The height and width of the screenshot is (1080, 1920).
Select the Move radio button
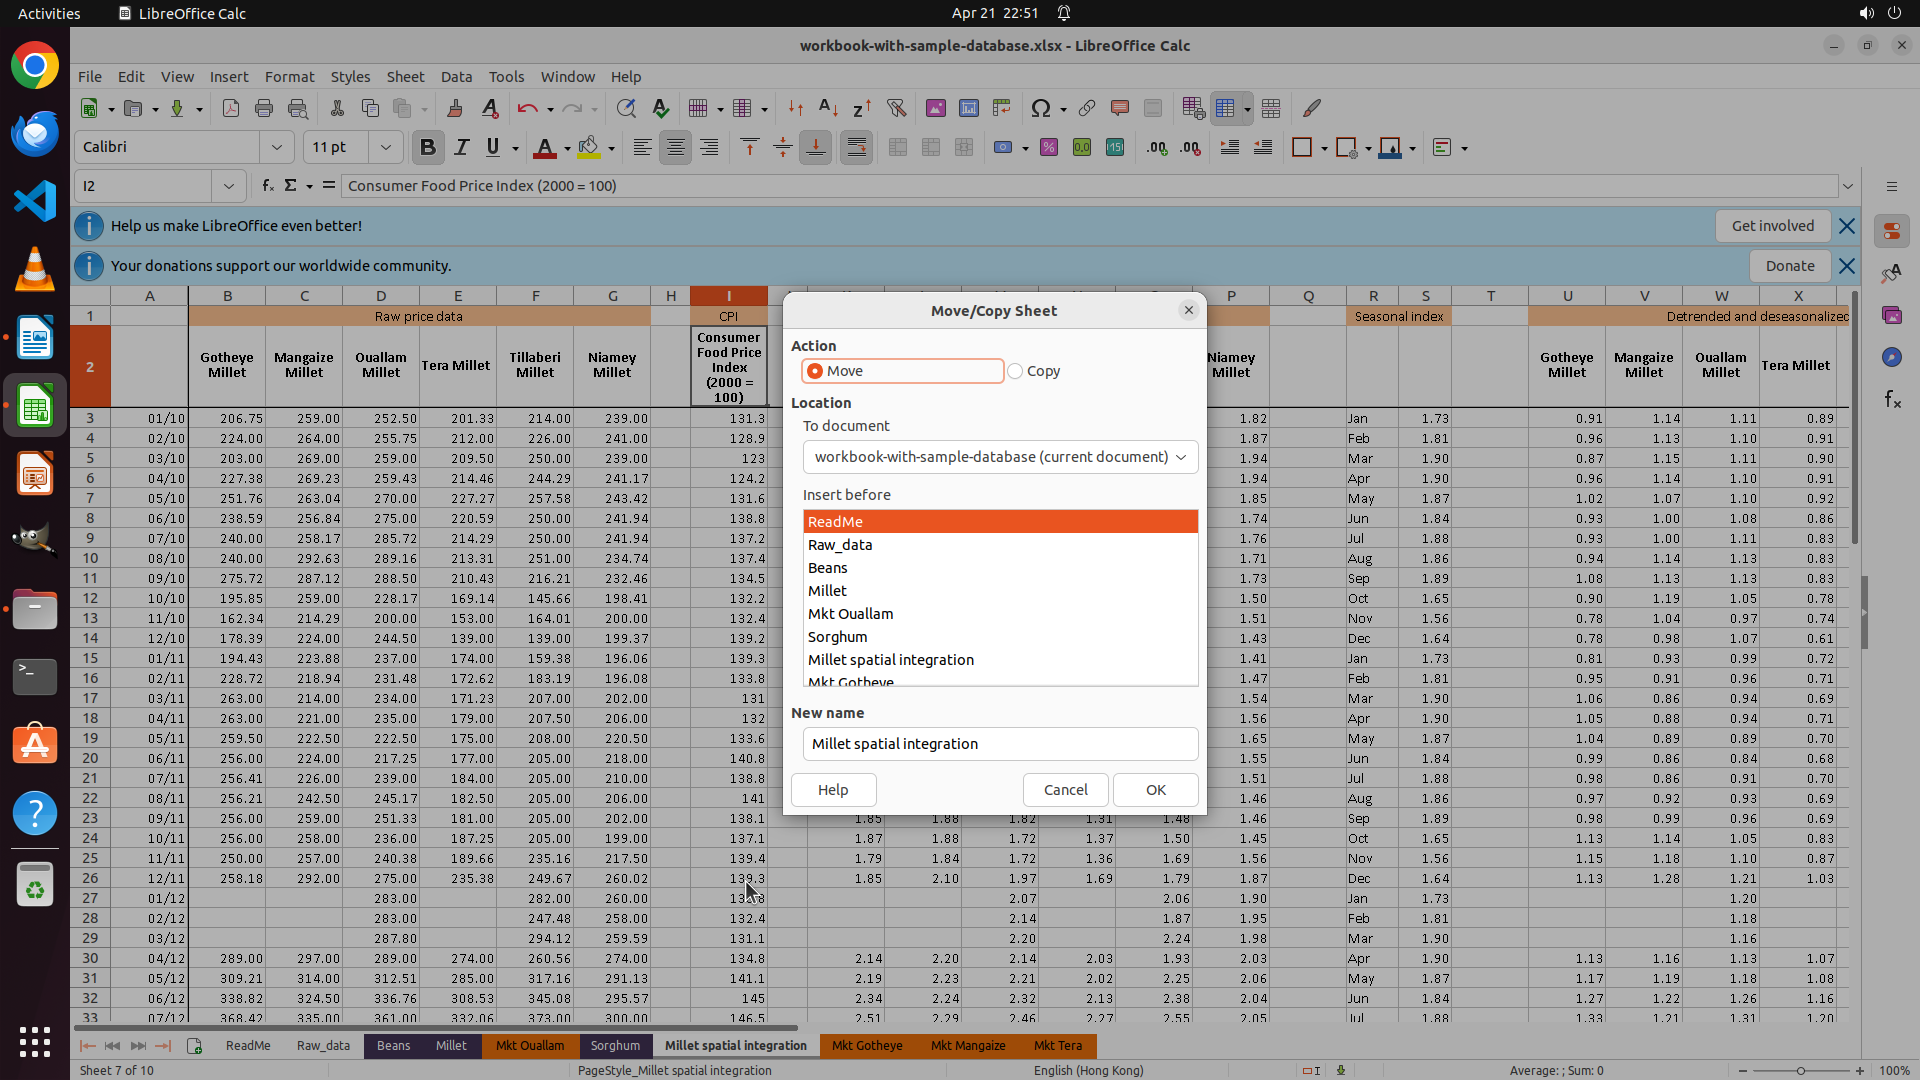click(x=816, y=371)
